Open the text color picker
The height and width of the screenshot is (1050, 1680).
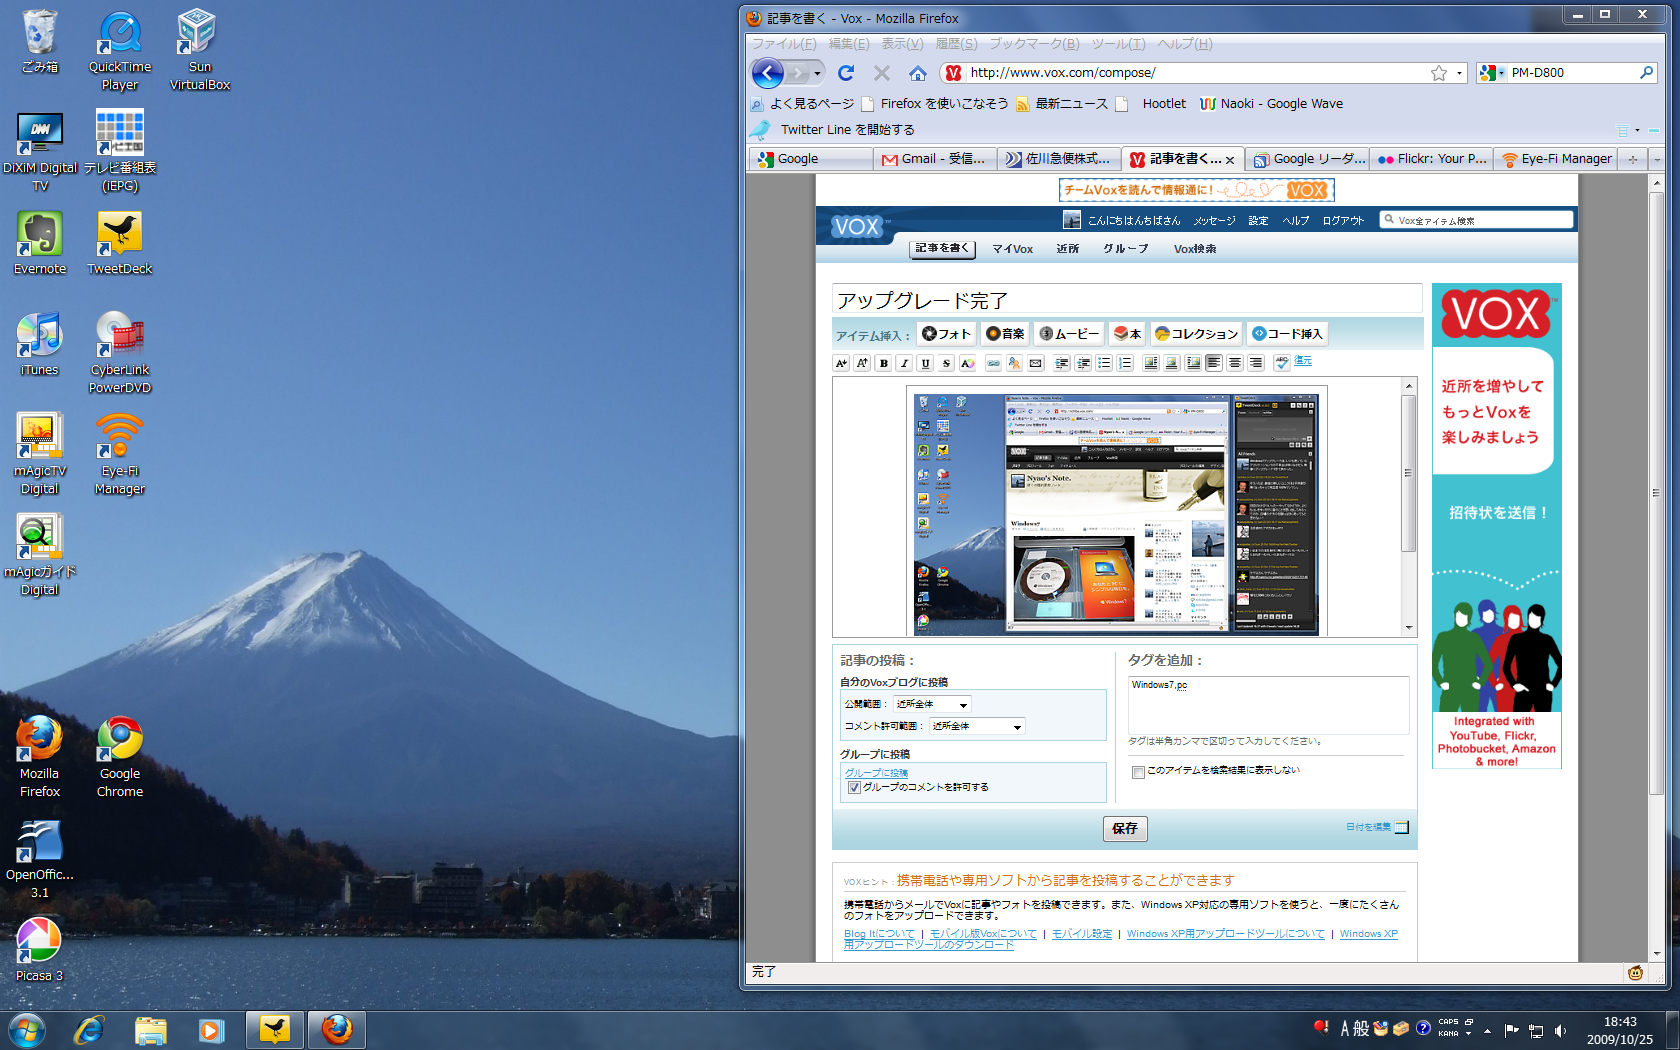968,363
